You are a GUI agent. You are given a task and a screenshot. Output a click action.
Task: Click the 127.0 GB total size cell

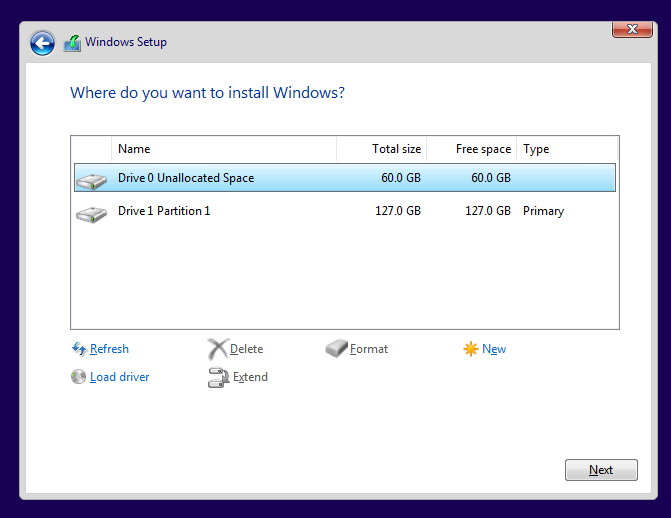[x=398, y=211]
